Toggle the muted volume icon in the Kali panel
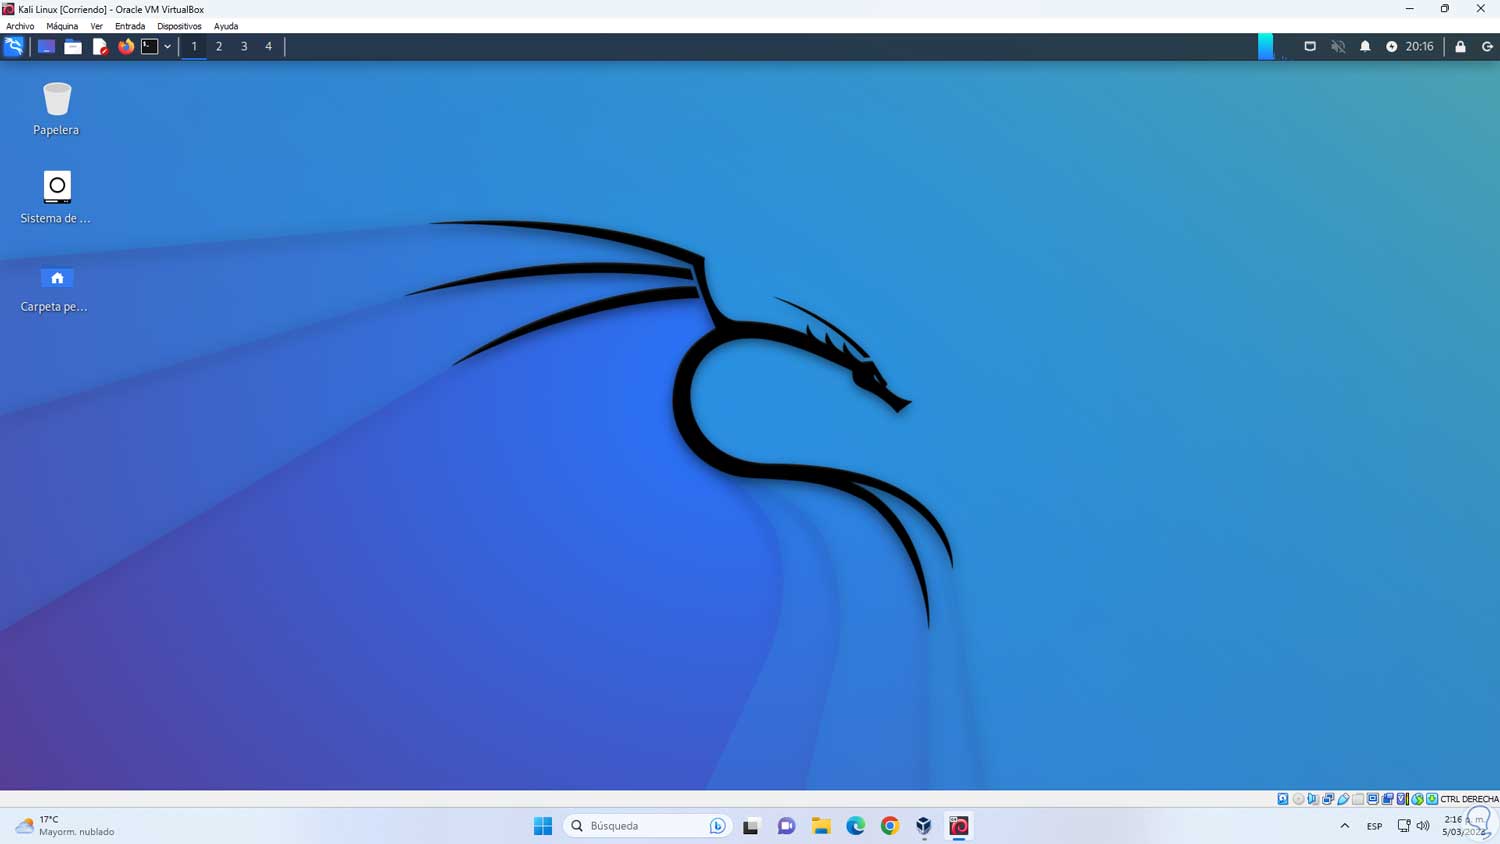 point(1338,46)
